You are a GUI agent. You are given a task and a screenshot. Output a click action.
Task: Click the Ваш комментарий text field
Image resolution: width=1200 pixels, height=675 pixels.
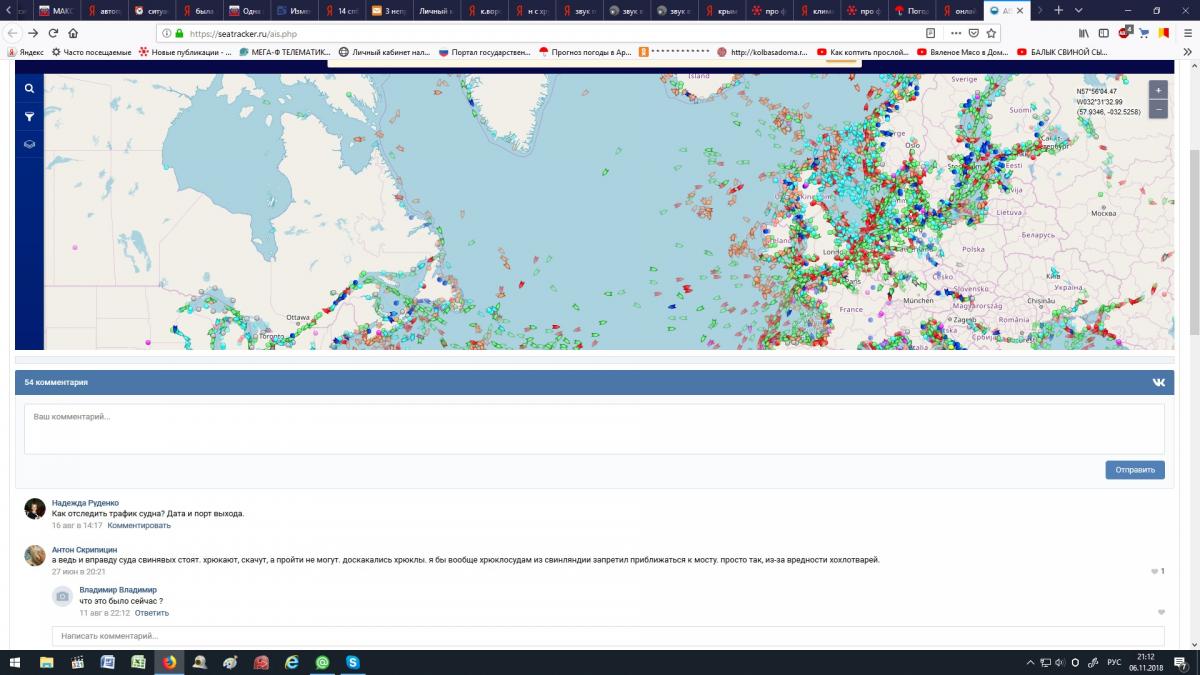594,429
